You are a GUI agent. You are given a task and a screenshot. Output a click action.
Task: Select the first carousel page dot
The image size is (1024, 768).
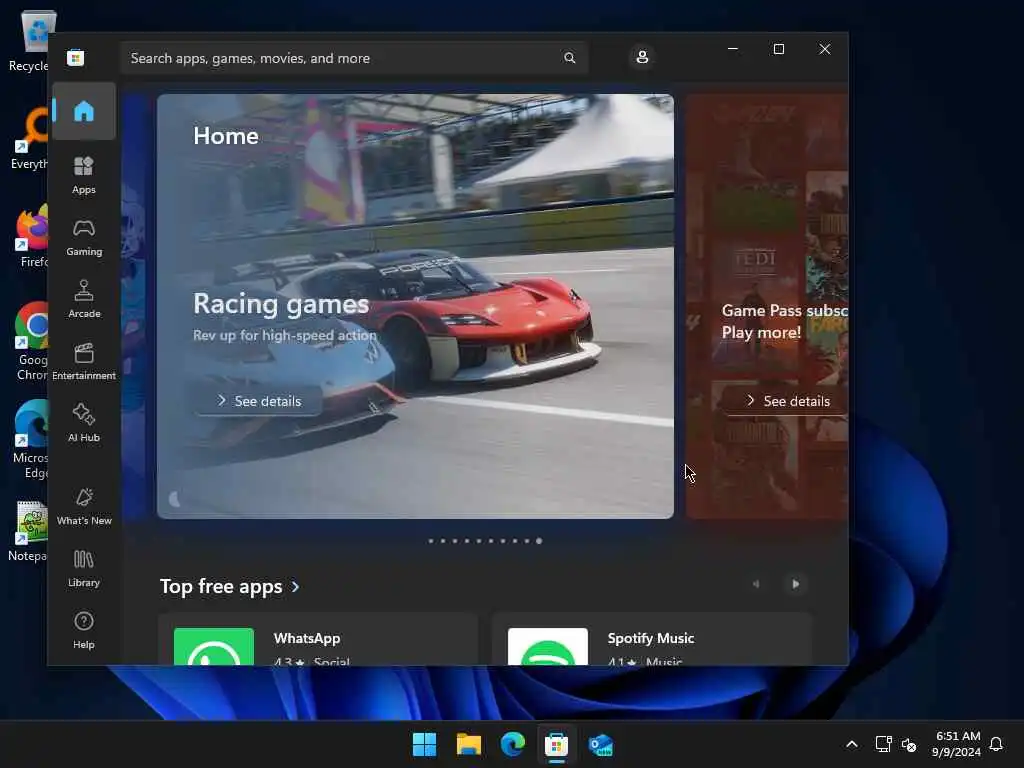pos(431,541)
